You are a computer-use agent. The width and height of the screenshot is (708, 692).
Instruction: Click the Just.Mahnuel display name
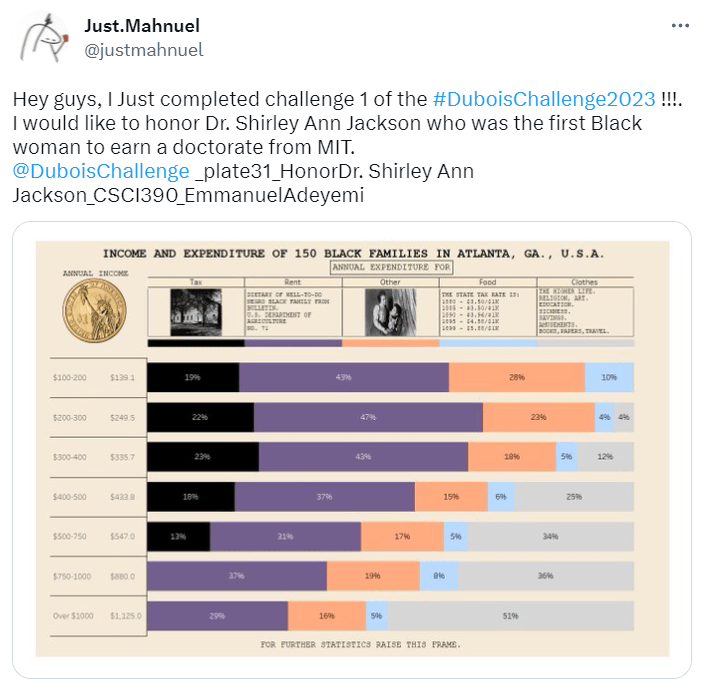click(x=141, y=26)
